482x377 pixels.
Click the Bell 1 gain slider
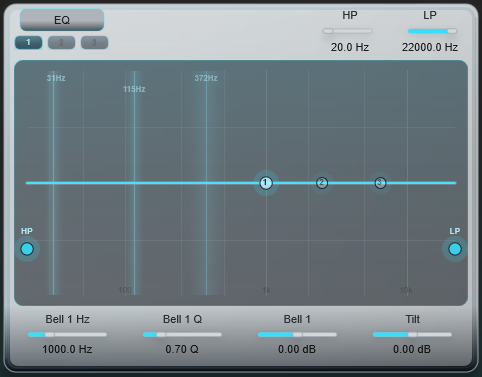coord(297,334)
